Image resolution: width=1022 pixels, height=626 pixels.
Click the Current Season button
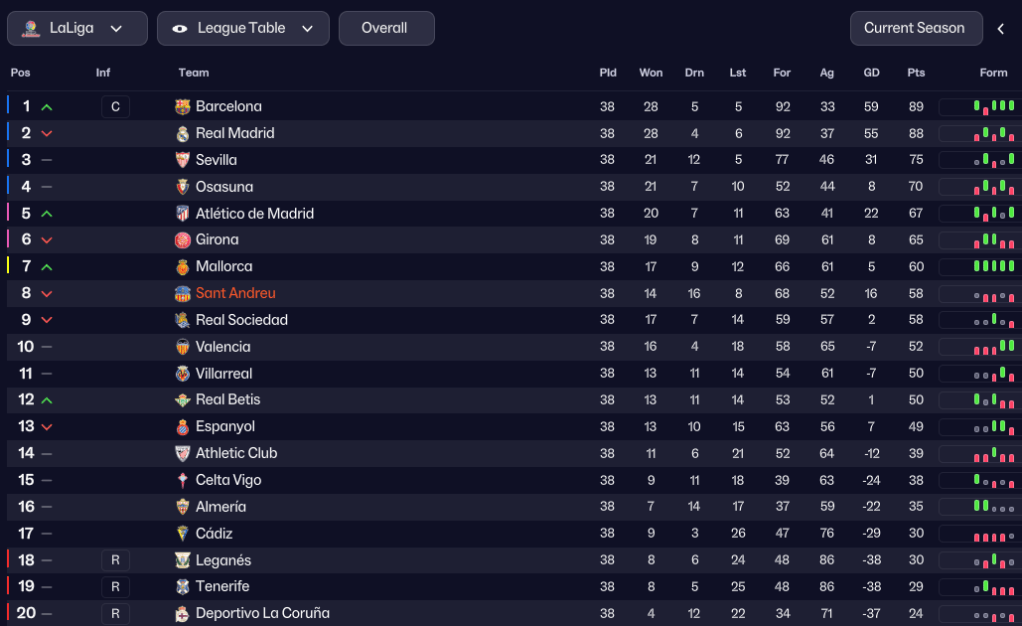tap(914, 28)
